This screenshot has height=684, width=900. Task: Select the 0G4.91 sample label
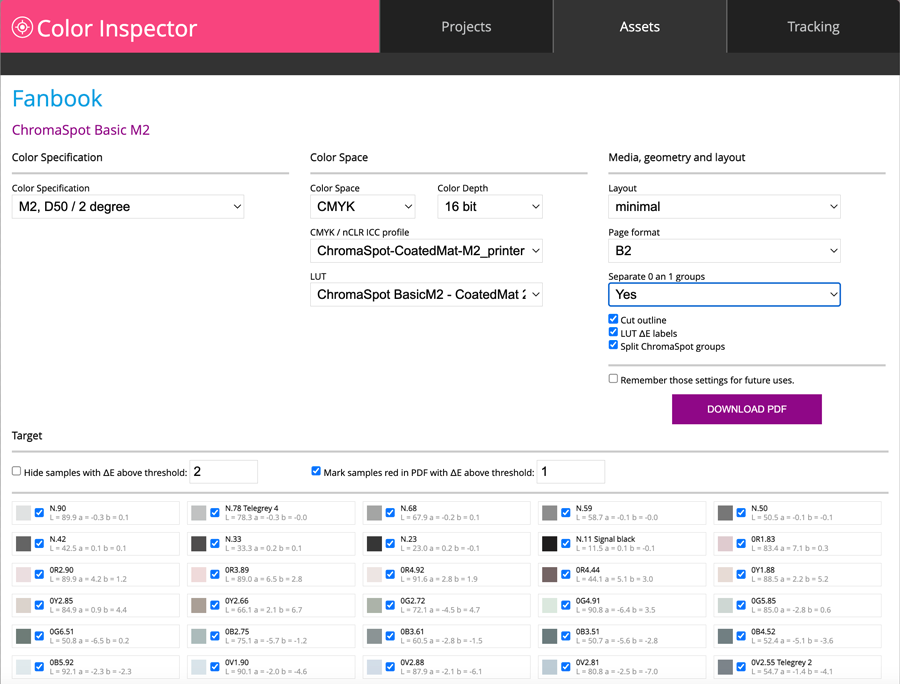click(x=588, y=601)
